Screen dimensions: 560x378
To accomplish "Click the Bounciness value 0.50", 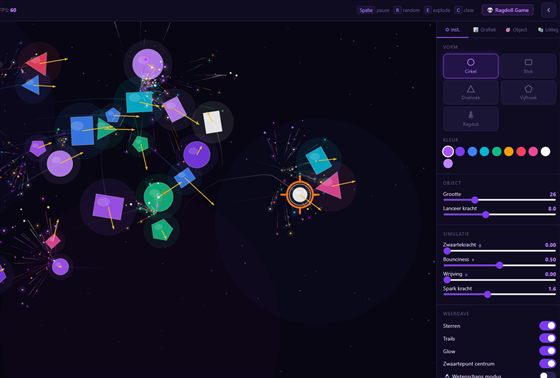I will 550,260.
